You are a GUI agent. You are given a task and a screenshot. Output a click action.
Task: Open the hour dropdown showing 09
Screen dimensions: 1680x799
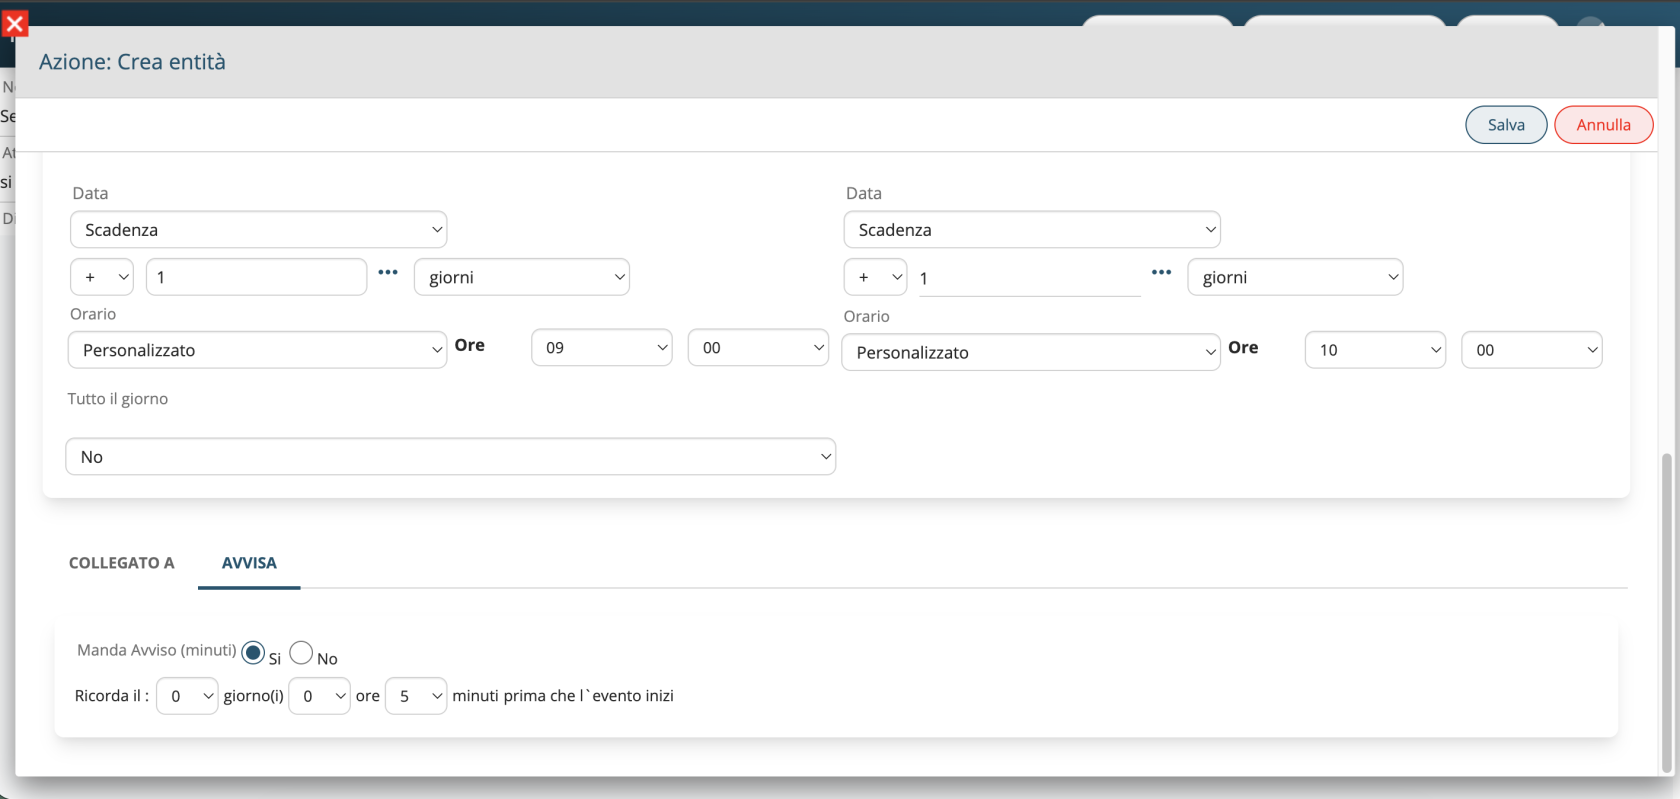pos(602,348)
